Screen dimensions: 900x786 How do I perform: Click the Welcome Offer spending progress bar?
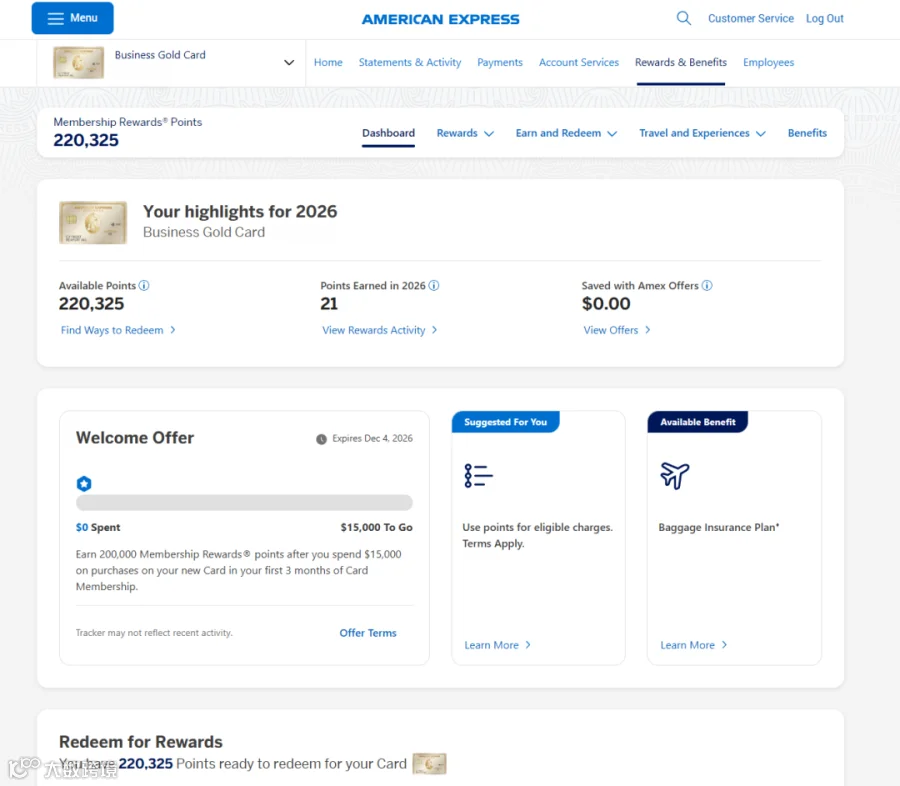tap(244, 502)
